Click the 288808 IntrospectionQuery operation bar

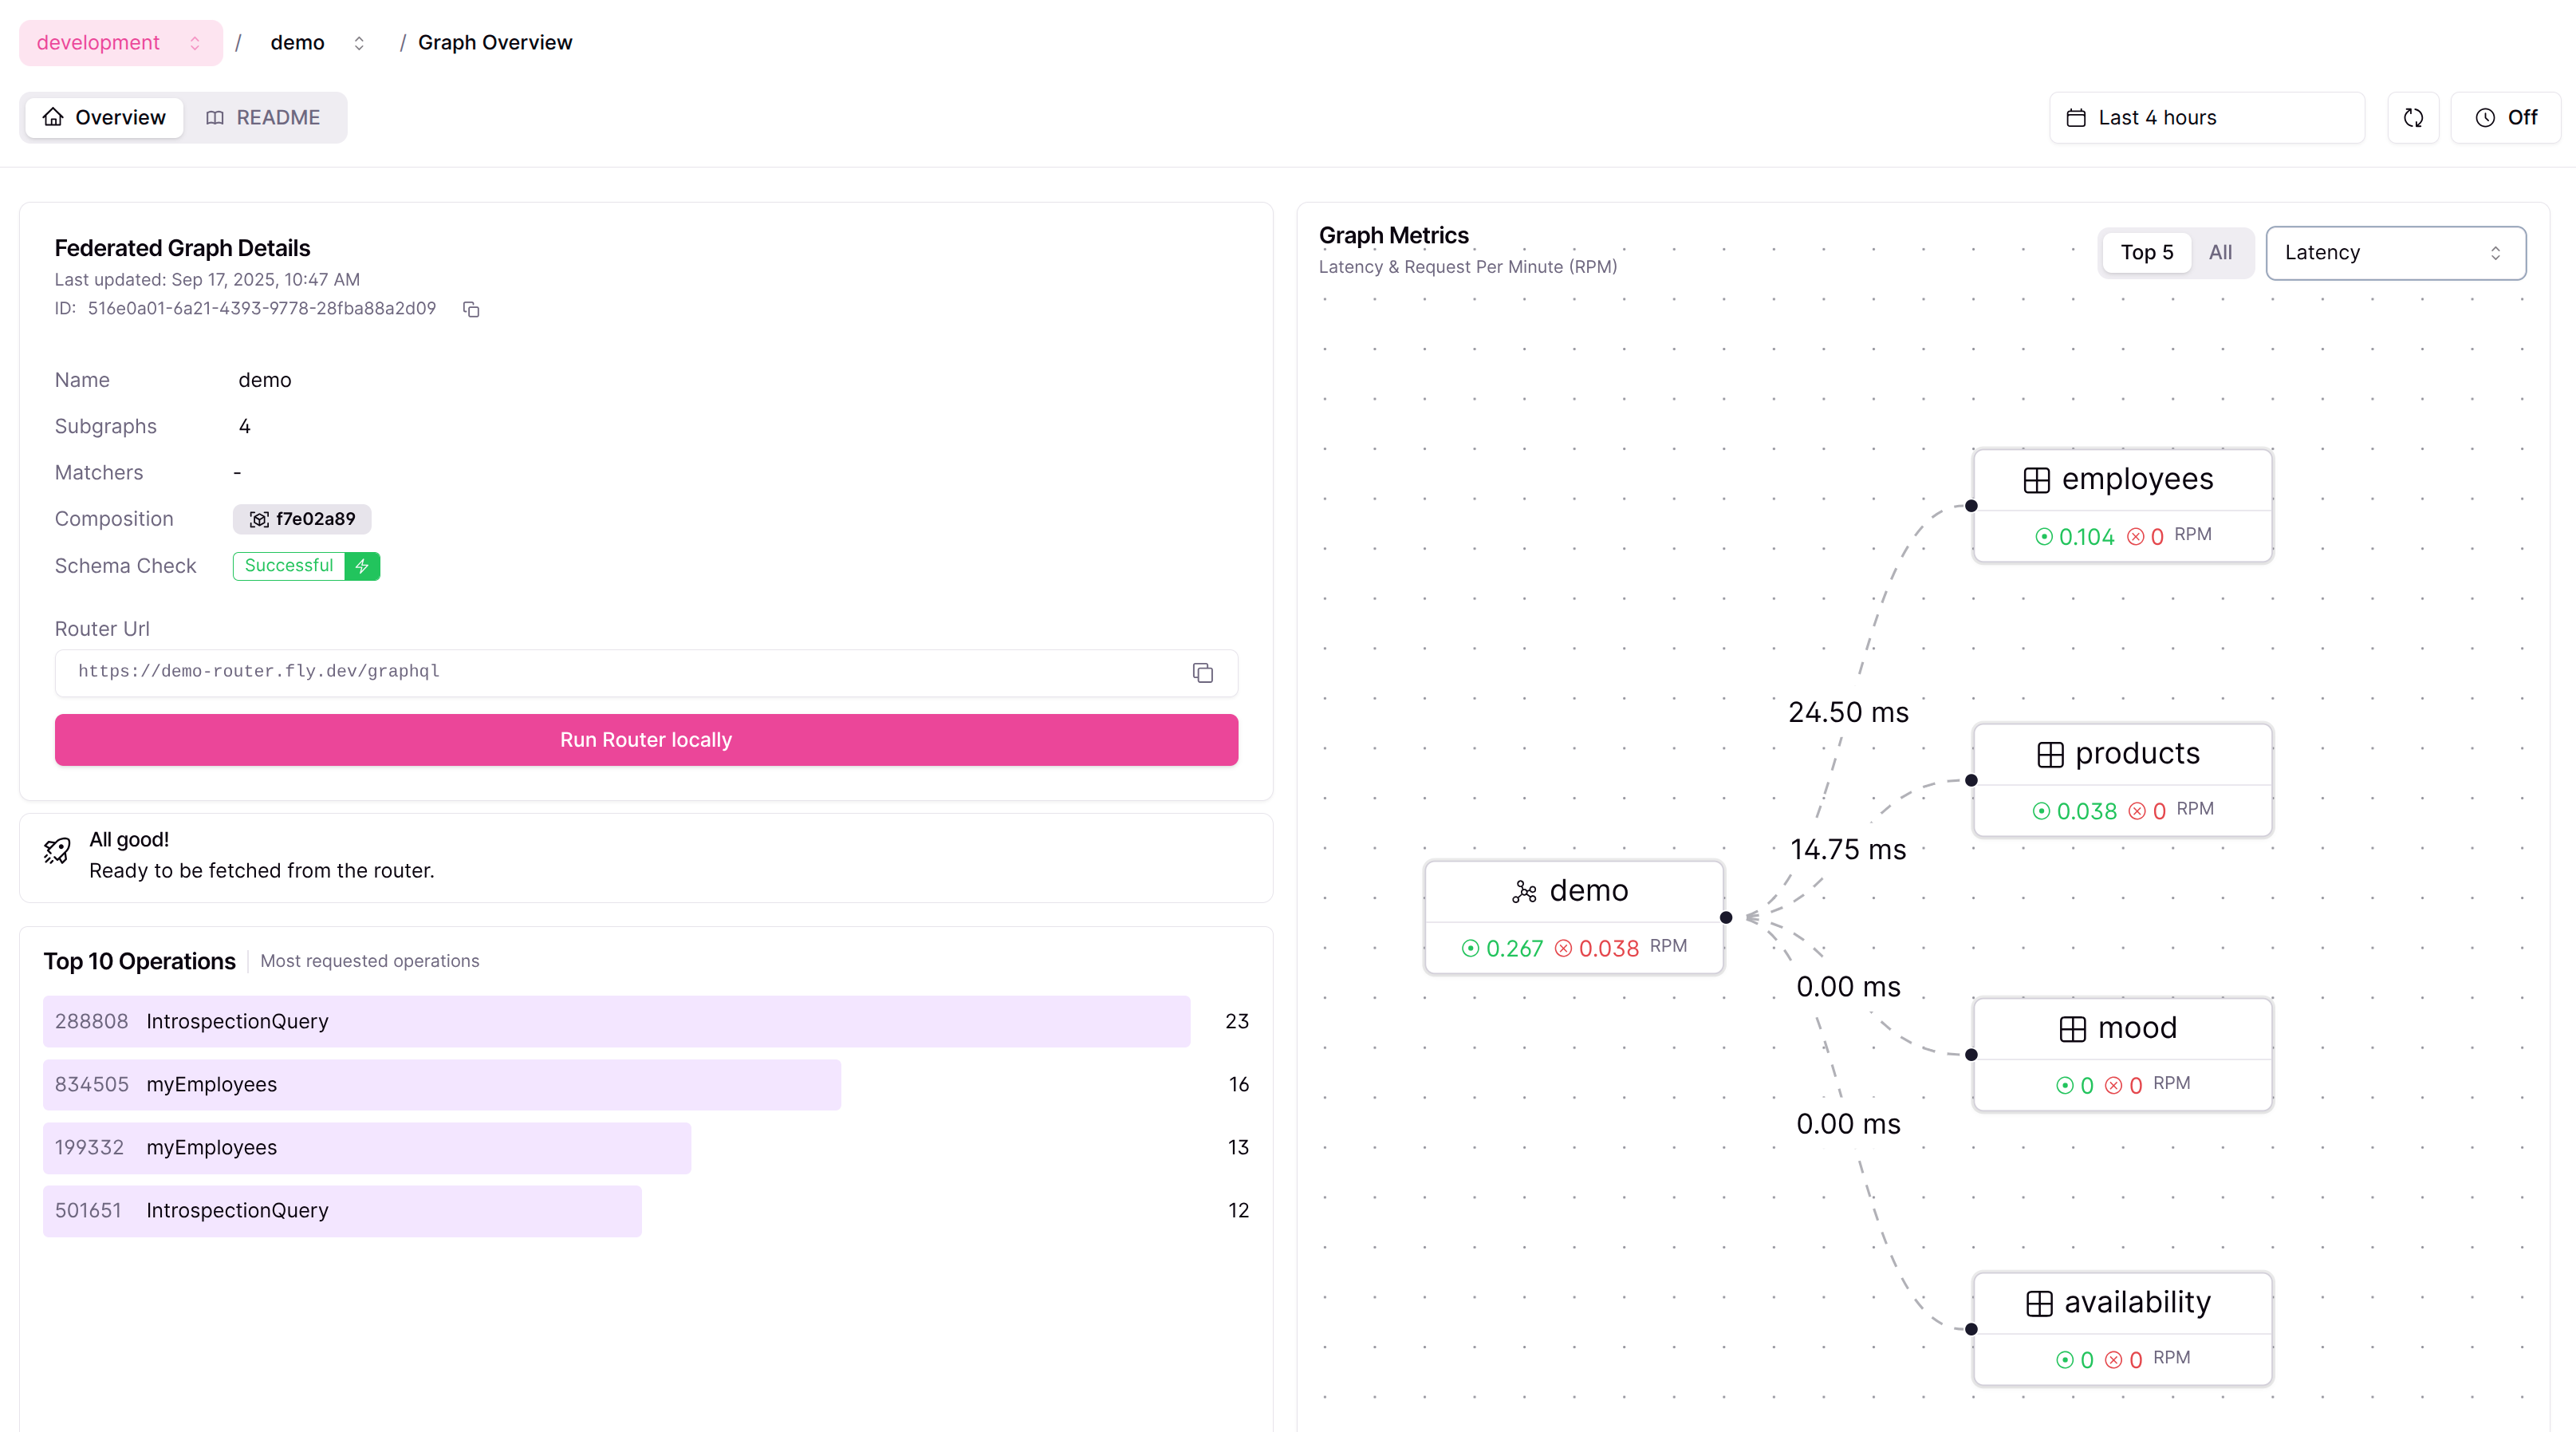click(x=616, y=1021)
